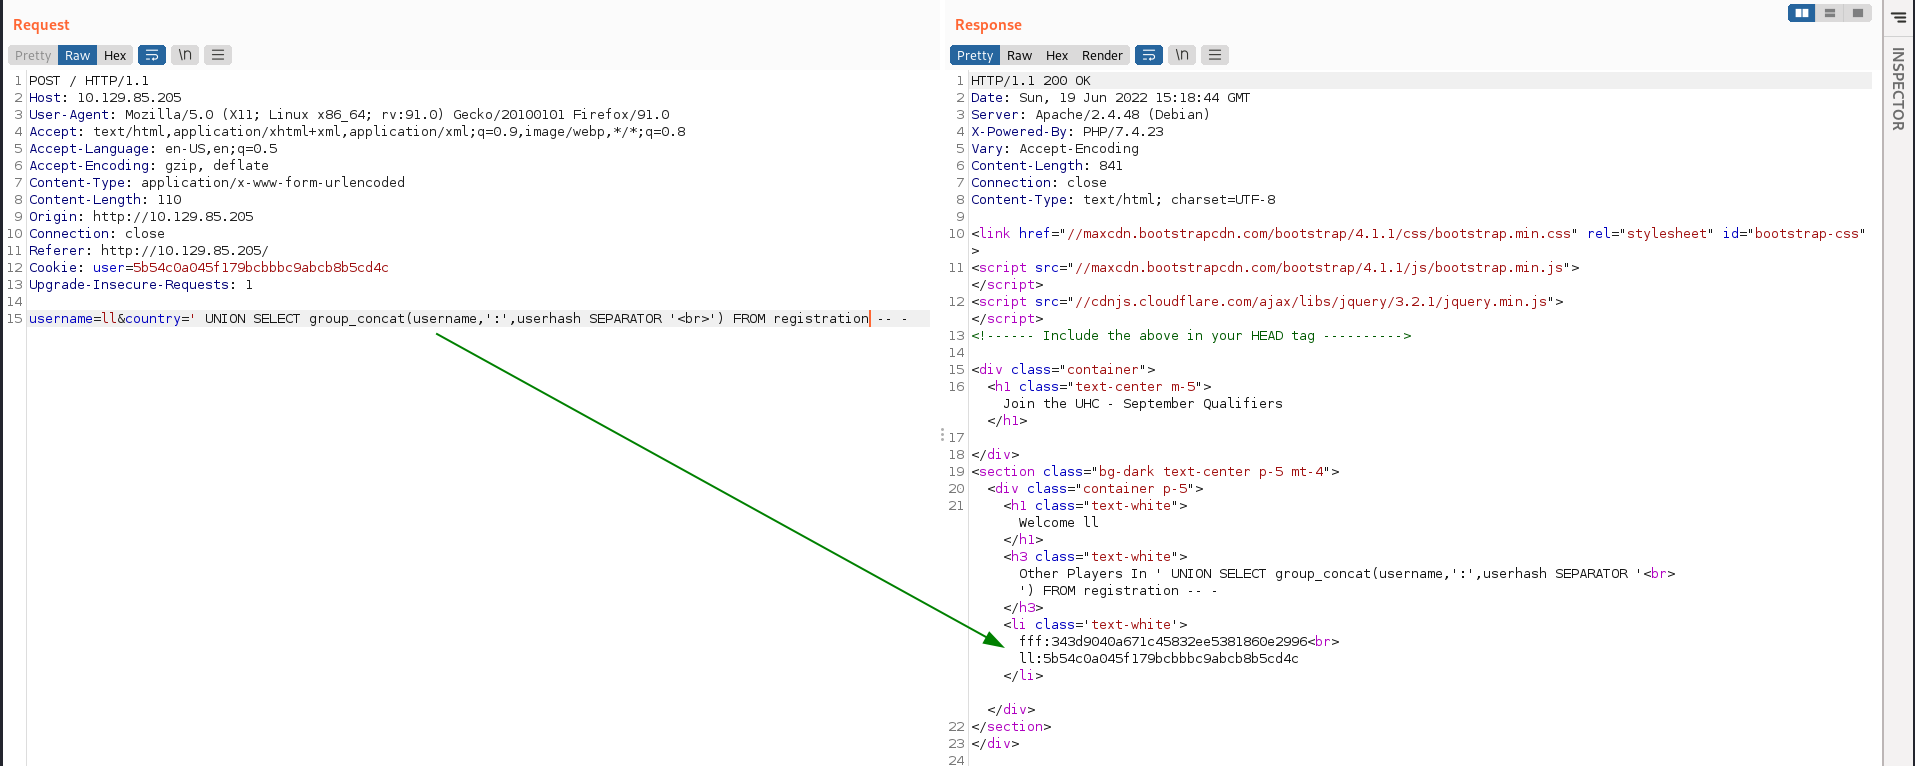The width and height of the screenshot is (1915, 766).
Task: Click the bootstrap.min.css link tag line
Action: pyautogui.click(x=1418, y=234)
